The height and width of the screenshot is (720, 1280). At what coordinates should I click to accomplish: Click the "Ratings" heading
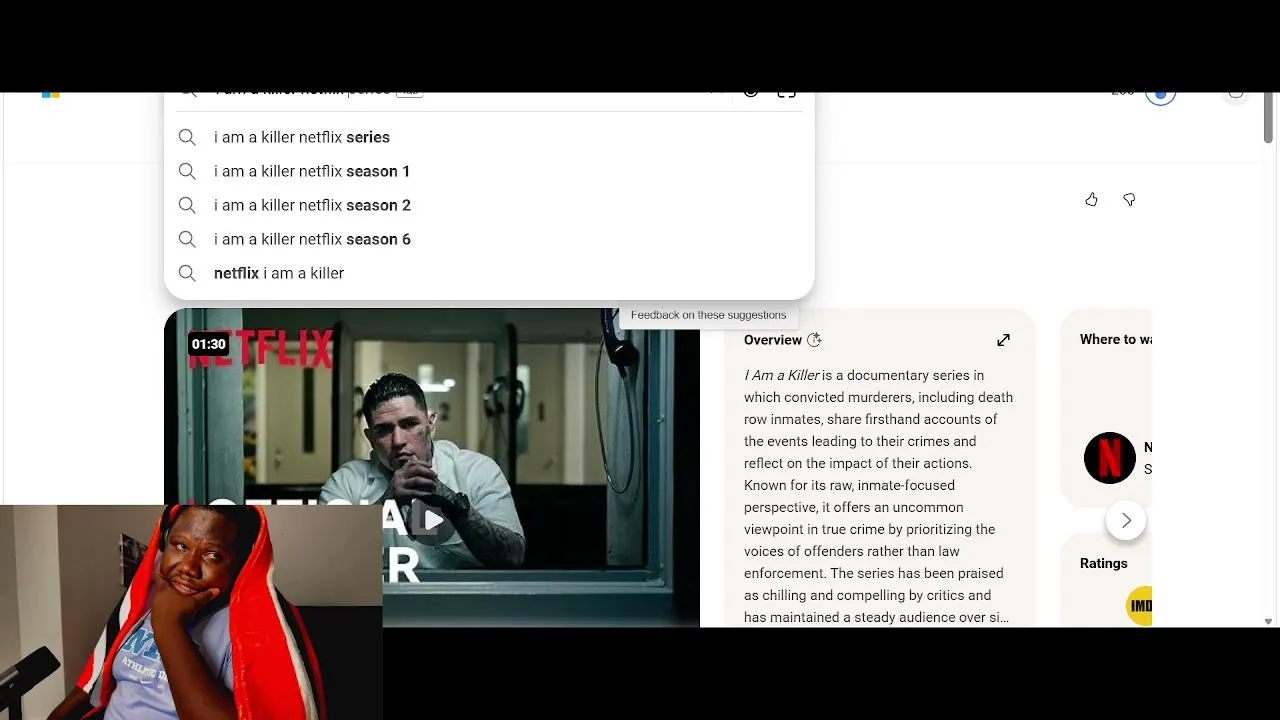point(1103,564)
